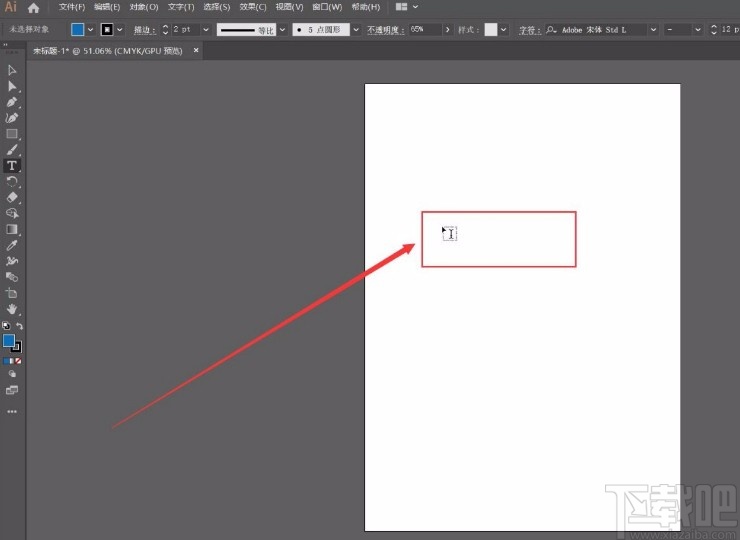Screen dimensions: 740x540
Task: Expand the arrange documents dropdown arrow
Action: [x=415, y=7]
